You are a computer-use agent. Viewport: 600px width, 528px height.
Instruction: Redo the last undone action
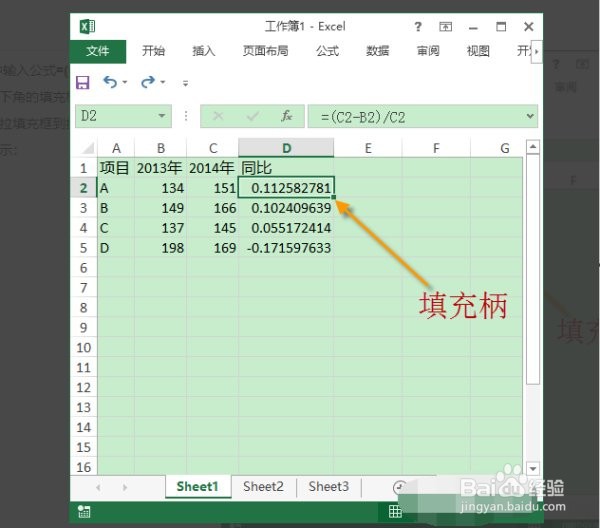(148, 82)
